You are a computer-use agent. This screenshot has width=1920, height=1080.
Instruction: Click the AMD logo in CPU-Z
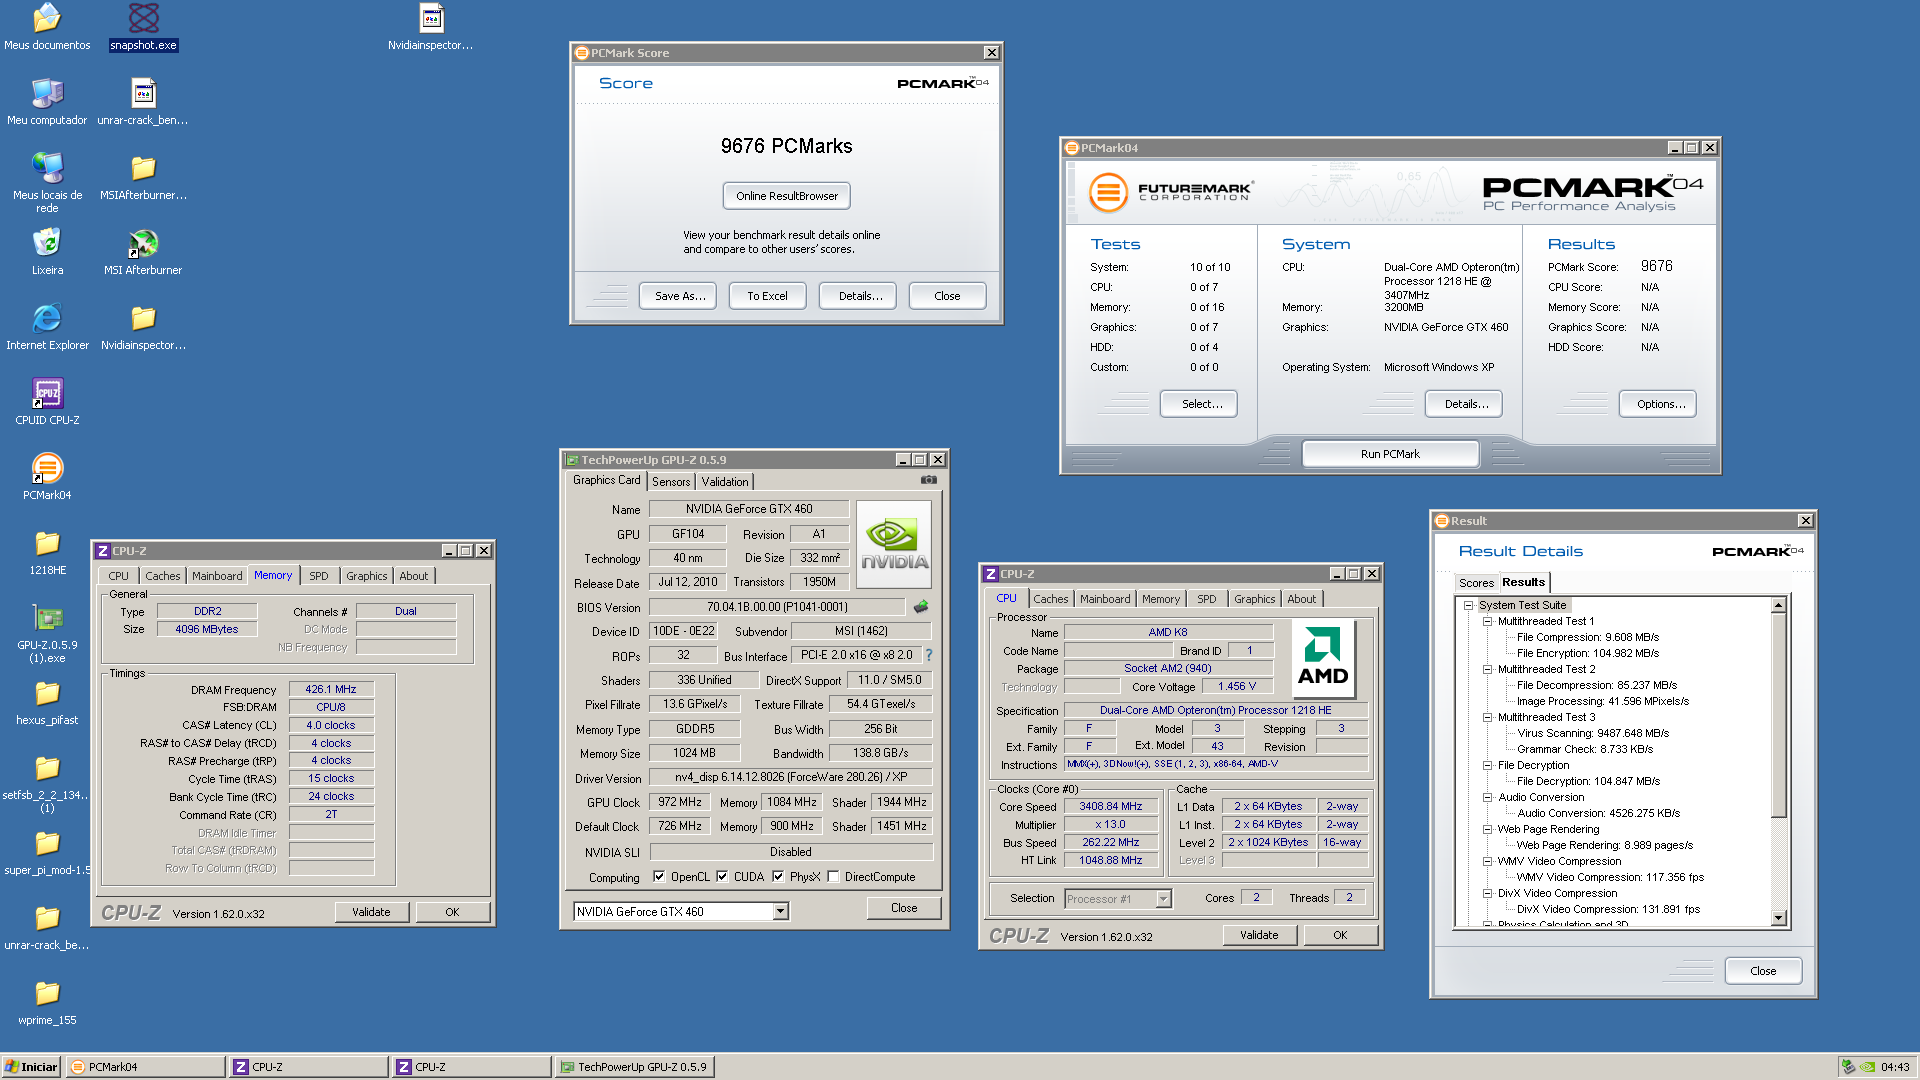pos(1323,657)
